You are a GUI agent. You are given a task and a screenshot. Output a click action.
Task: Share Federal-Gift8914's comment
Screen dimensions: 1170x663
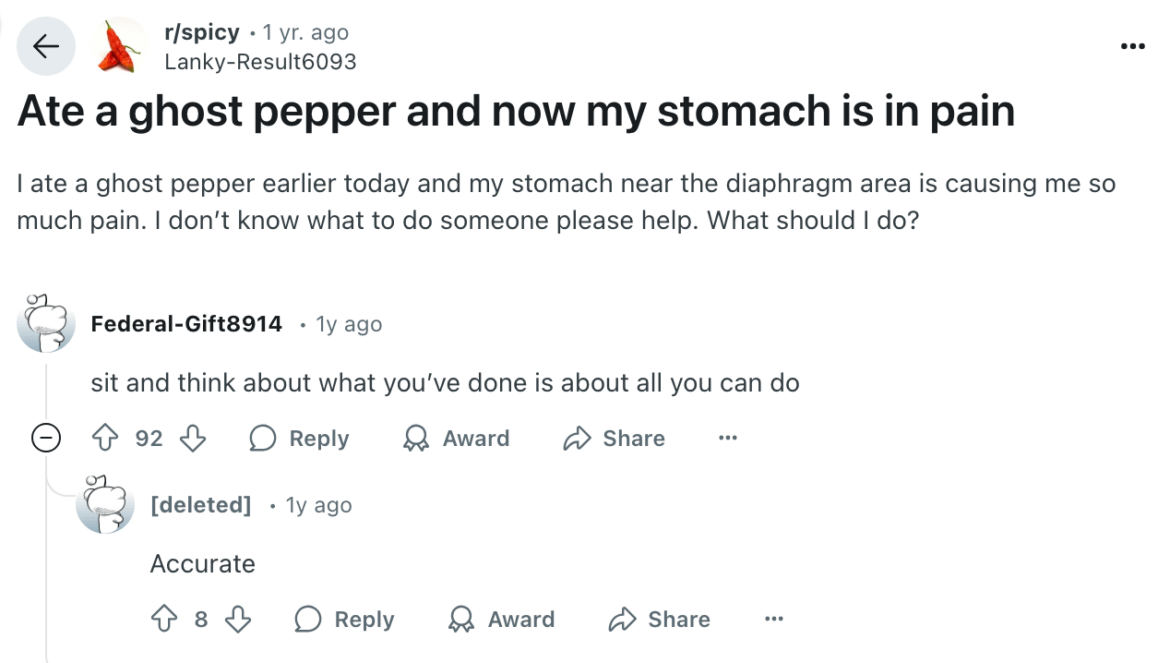pos(613,438)
